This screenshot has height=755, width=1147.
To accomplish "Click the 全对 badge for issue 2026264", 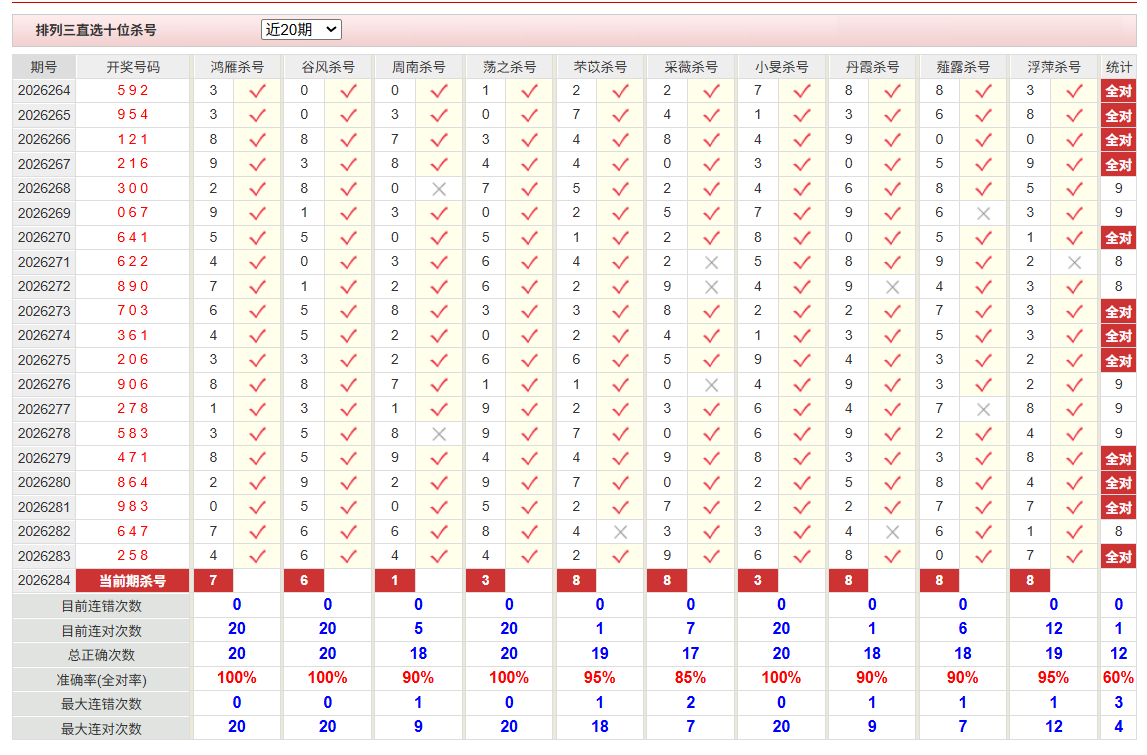I will click(x=1118, y=91).
